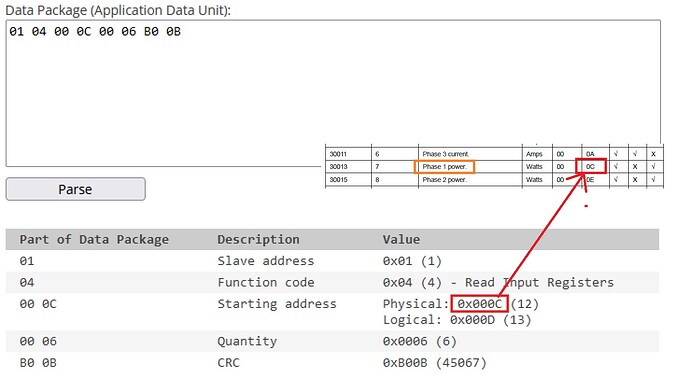Click the Parse button
This screenshot has height=378, width=690.
(x=76, y=189)
